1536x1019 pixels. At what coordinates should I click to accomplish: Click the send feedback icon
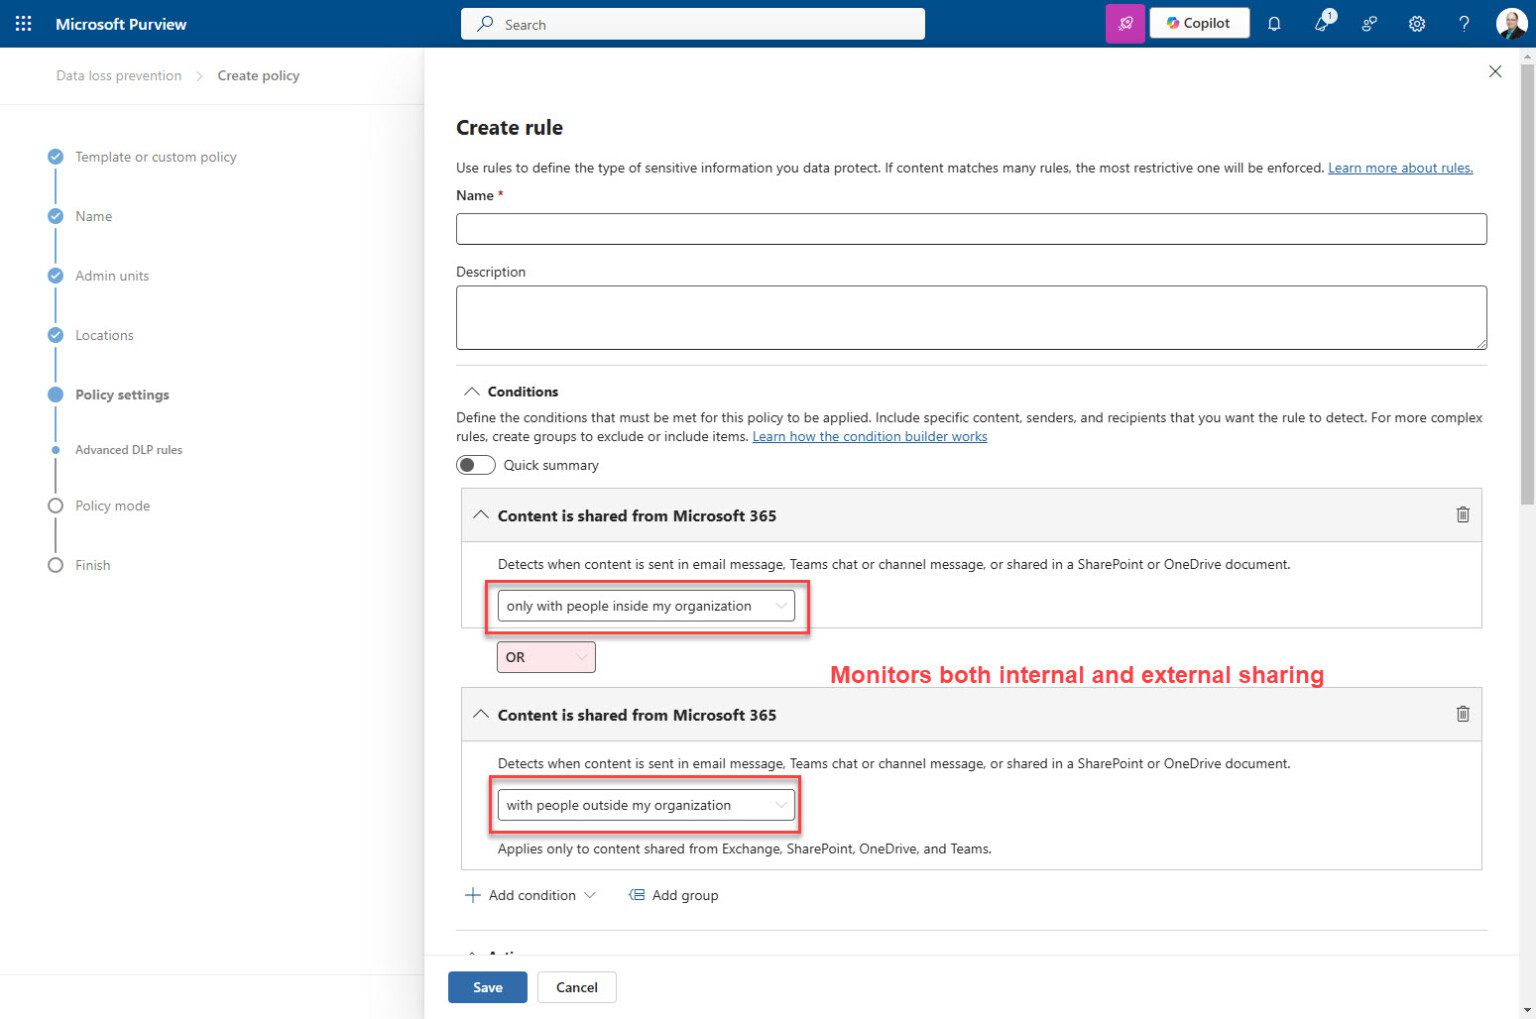(1369, 23)
